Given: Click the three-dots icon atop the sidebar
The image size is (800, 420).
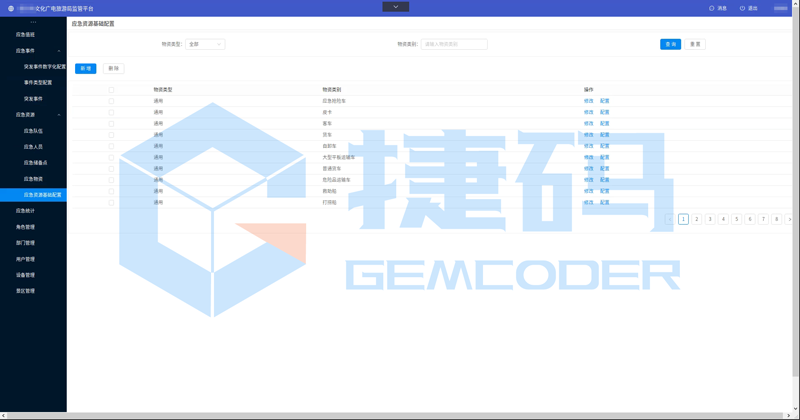Looking at the screenshot, I should (x=33, y=22).
